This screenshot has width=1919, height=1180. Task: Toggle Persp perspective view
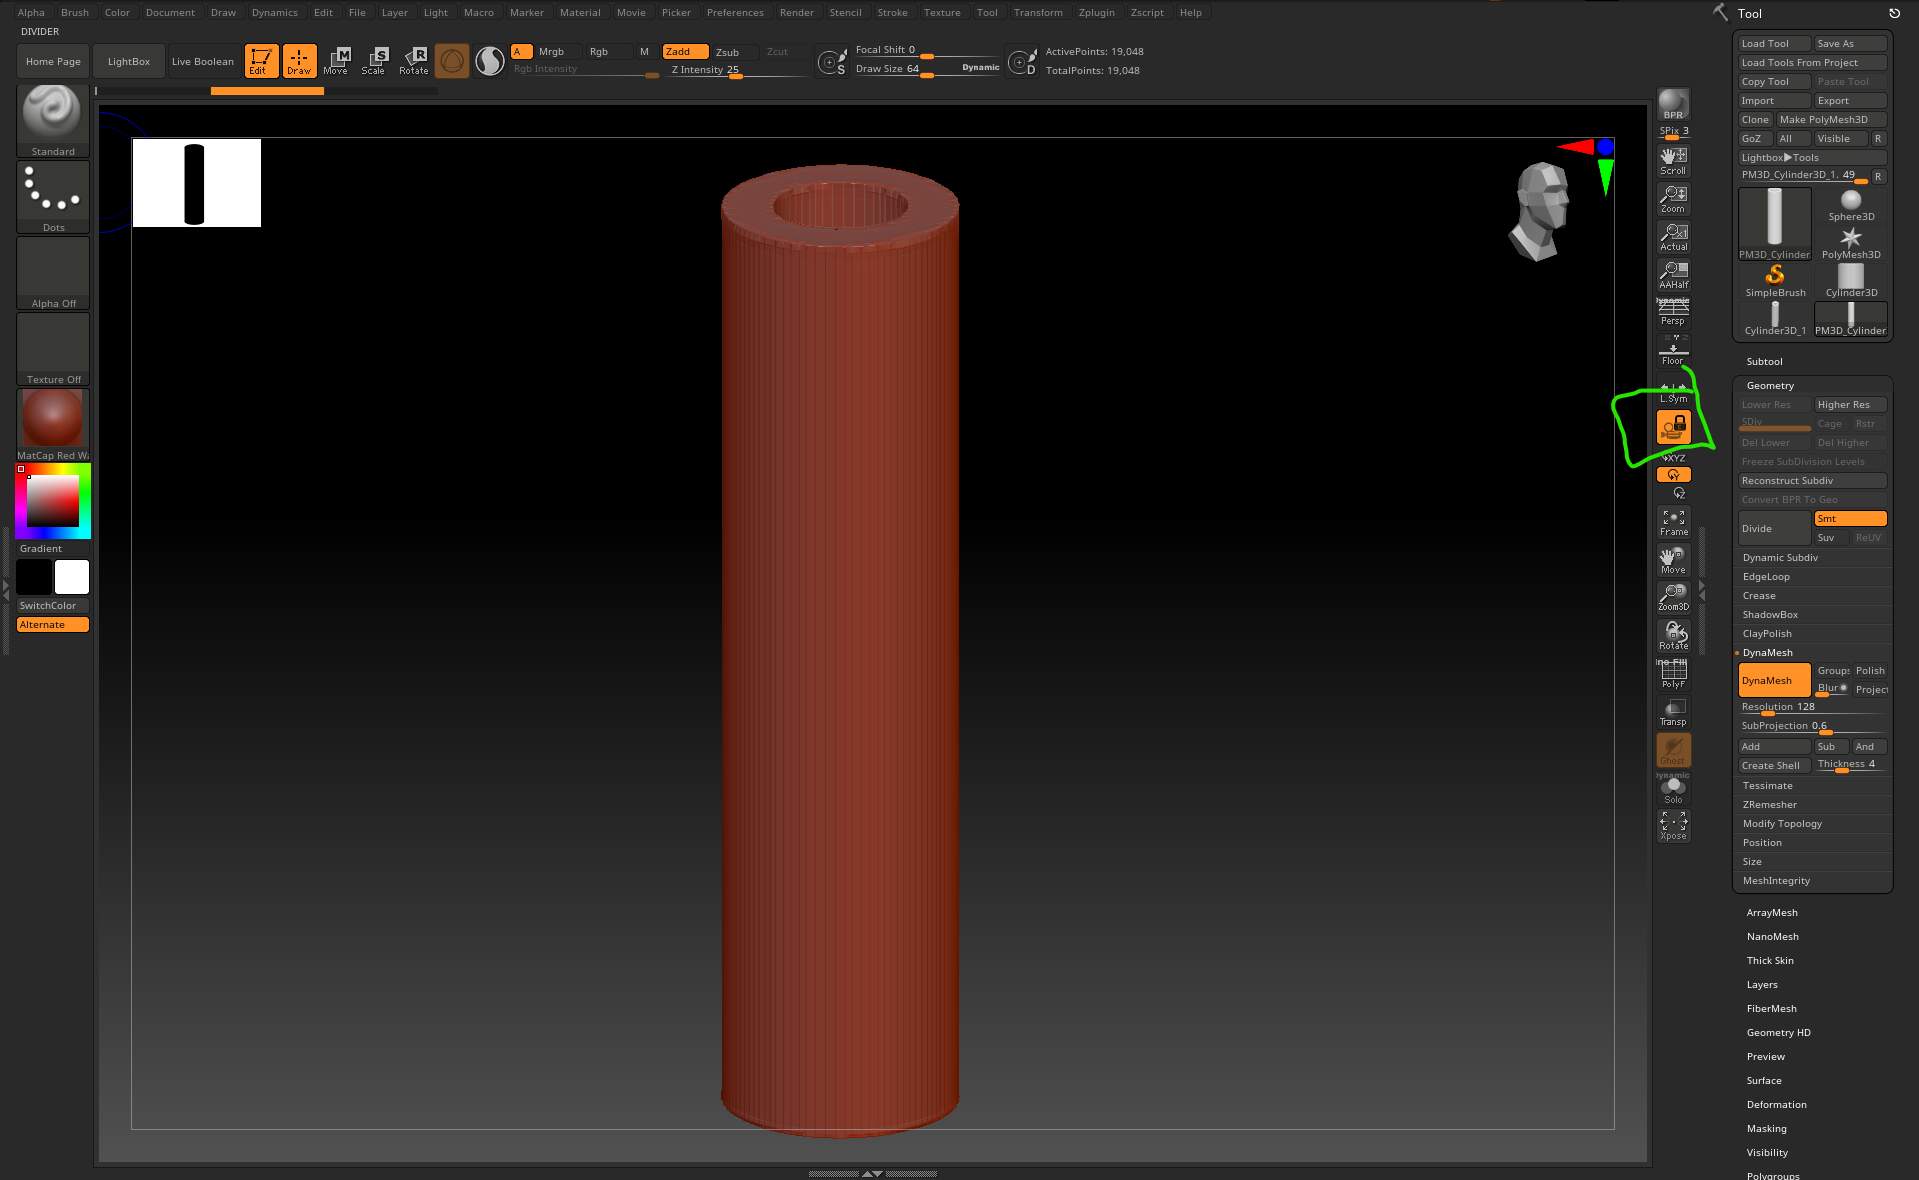point(1673,312)
